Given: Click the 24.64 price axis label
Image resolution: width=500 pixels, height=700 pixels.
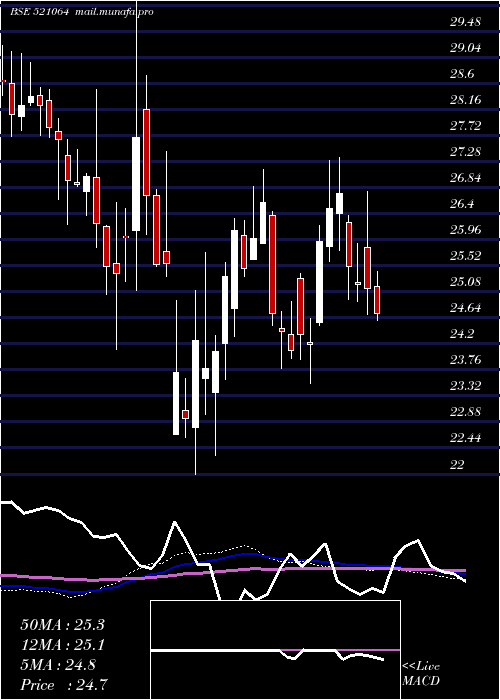Looking at the screenshot, I should click(466, 308).
